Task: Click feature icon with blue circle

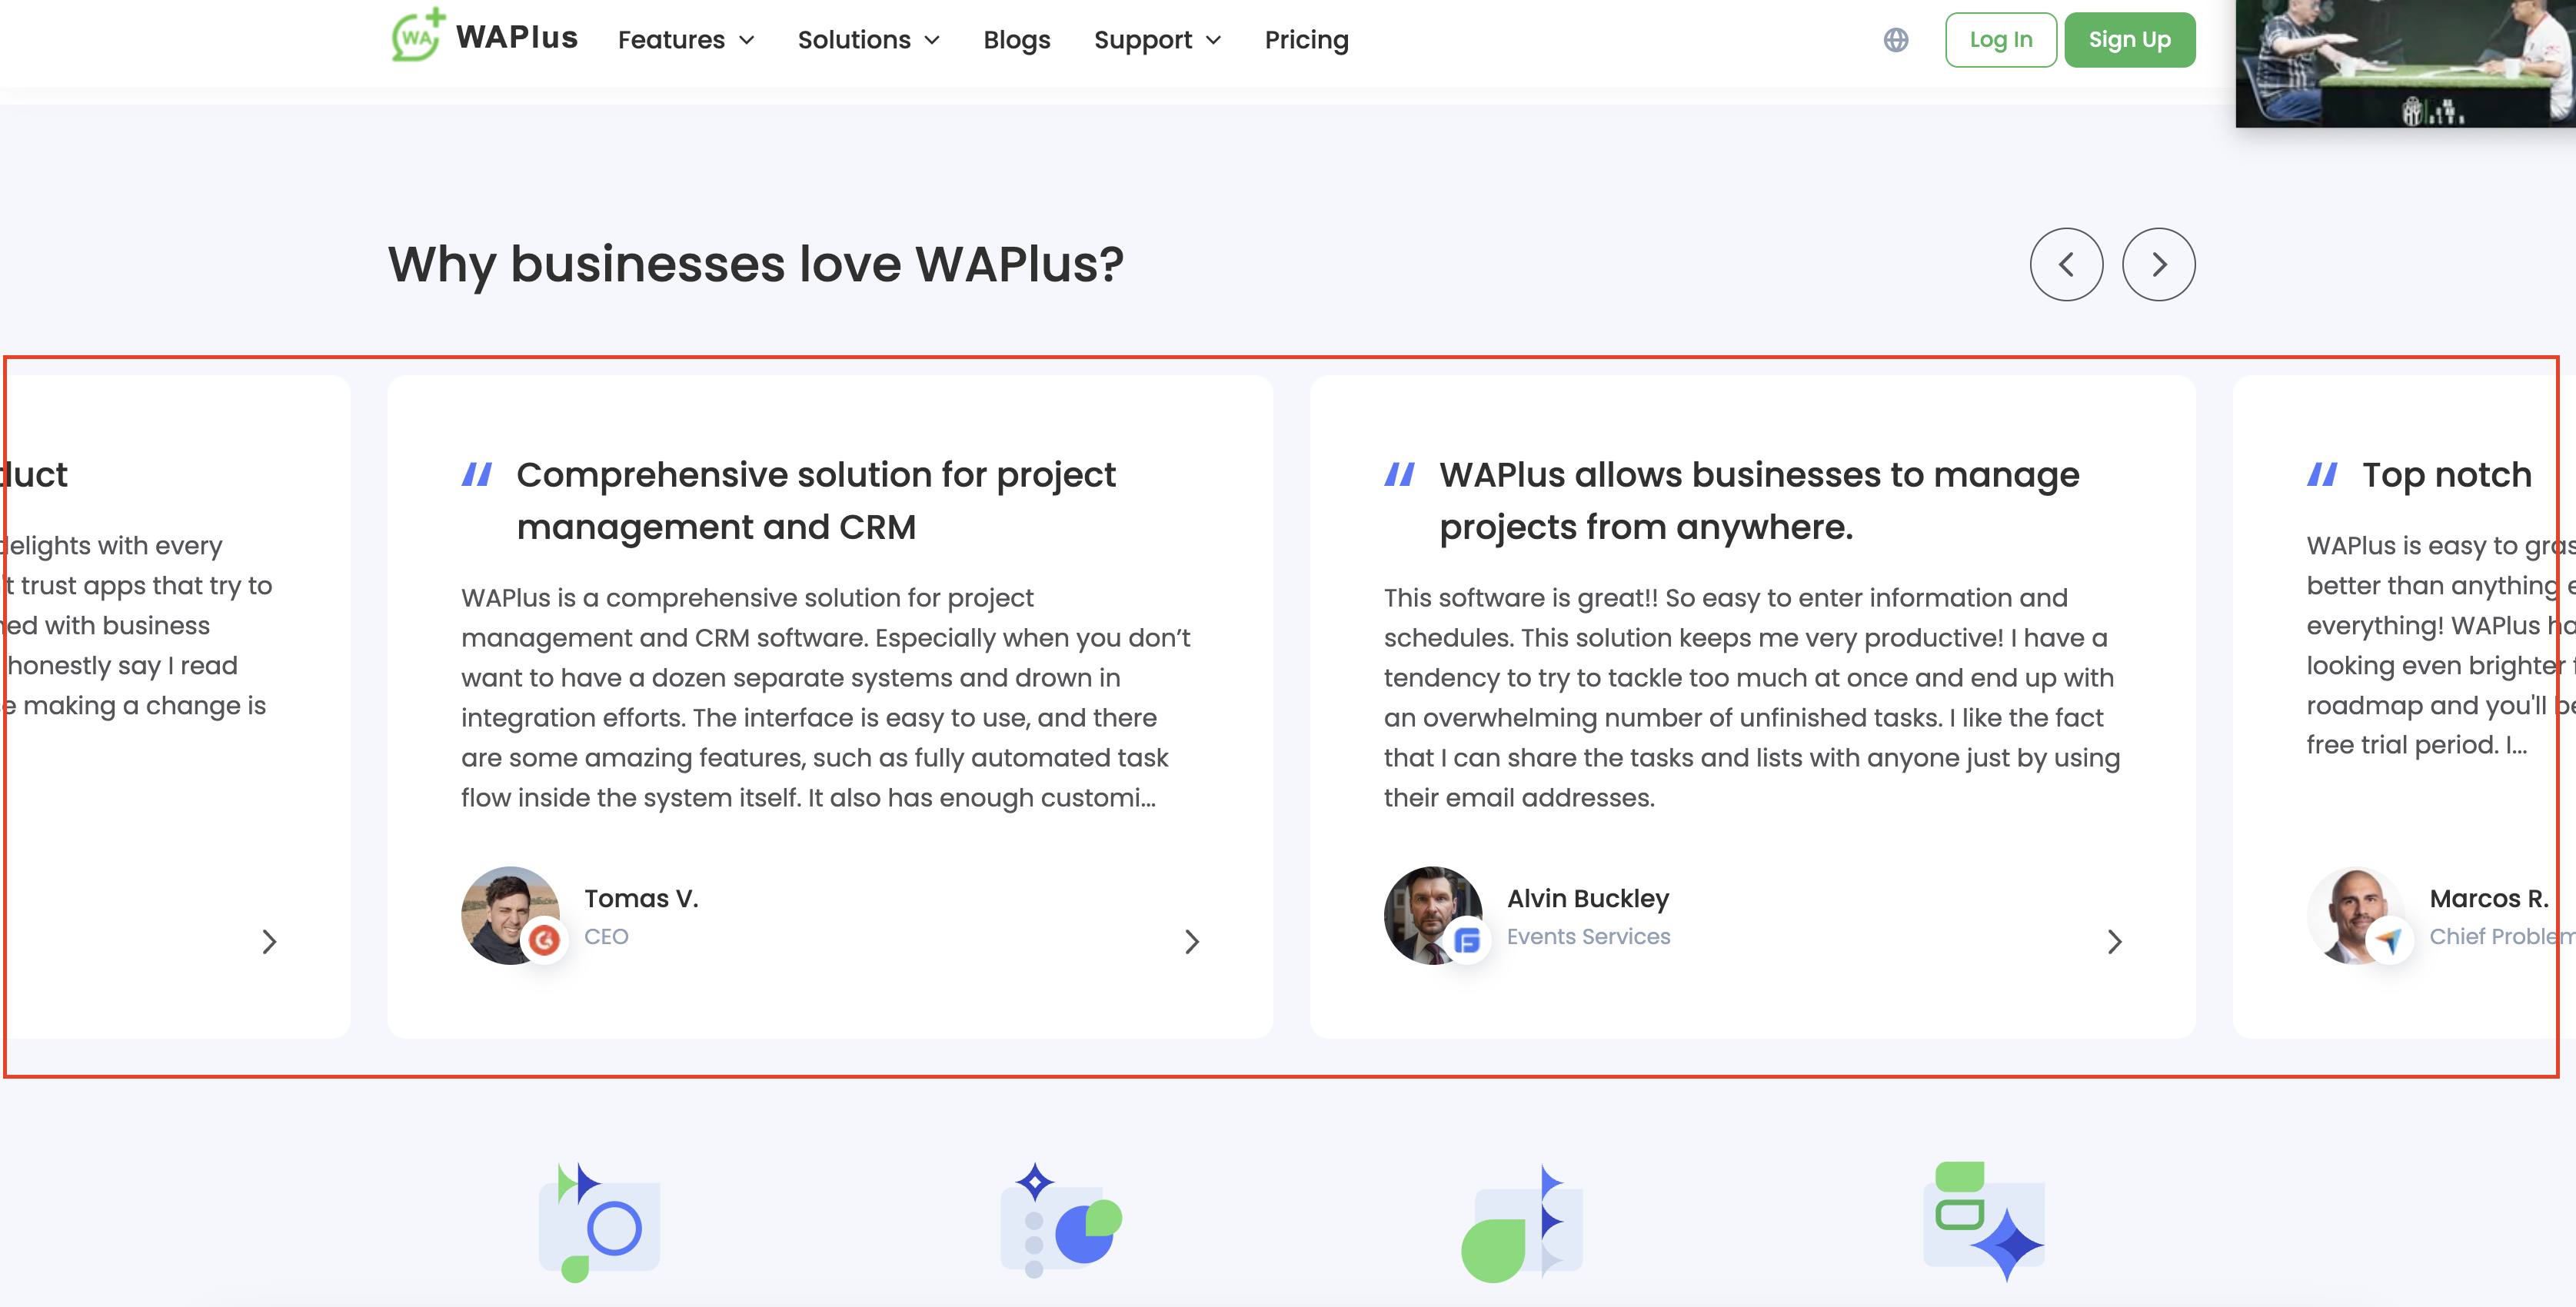Action: [598, 1222]
